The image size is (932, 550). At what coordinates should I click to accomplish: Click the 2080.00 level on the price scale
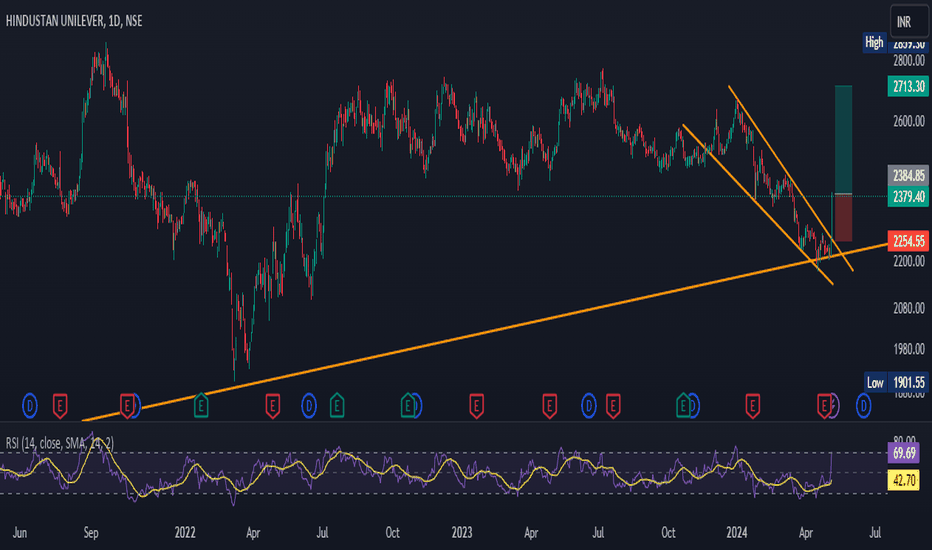909,308
